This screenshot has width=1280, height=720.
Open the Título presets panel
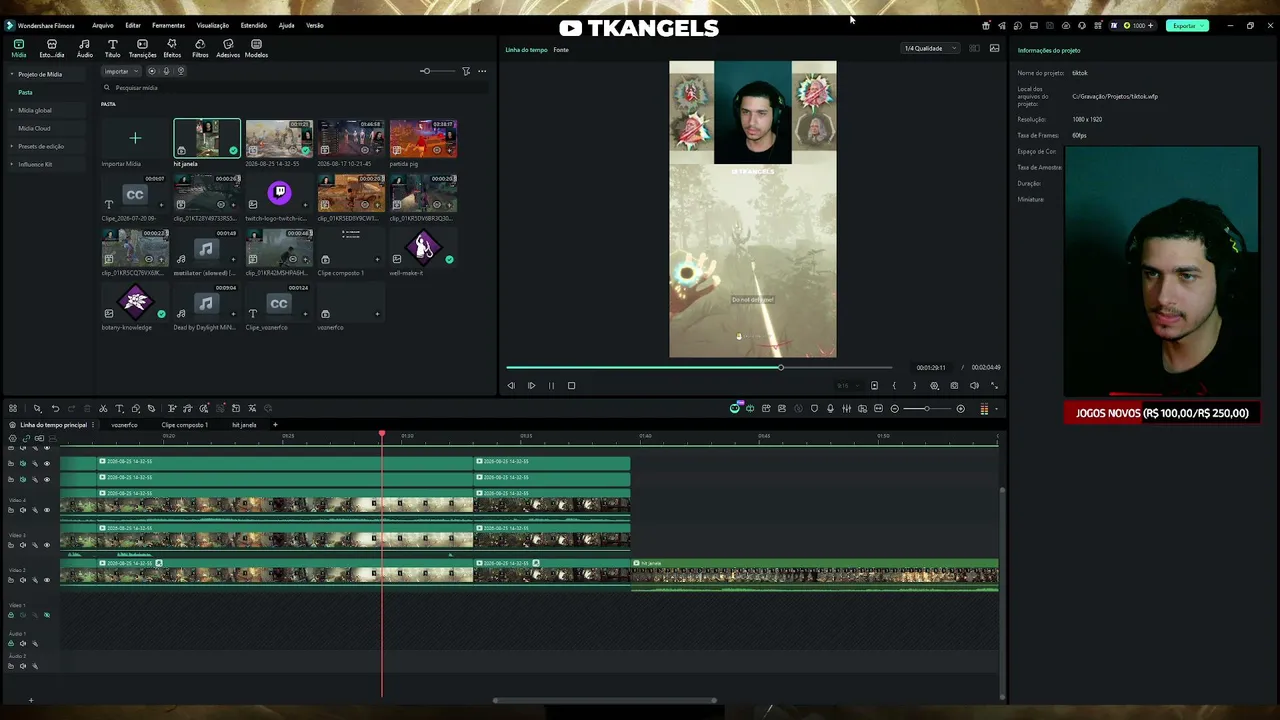click(x=112, y=48)
